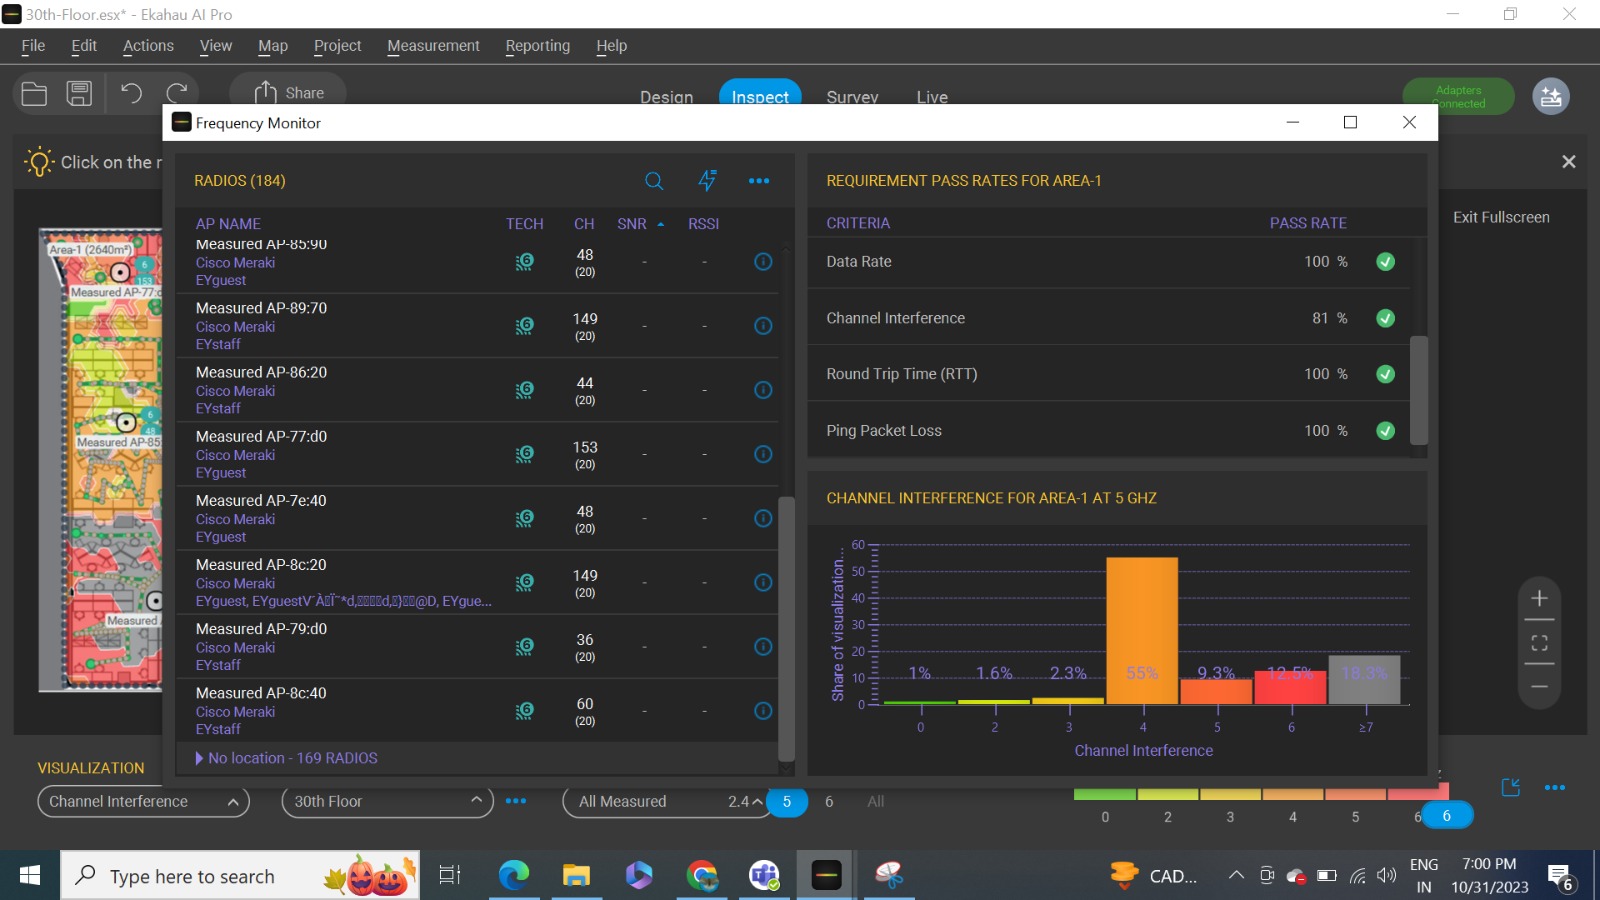Click the green segment of the legend color bar

coord(1105,795)
